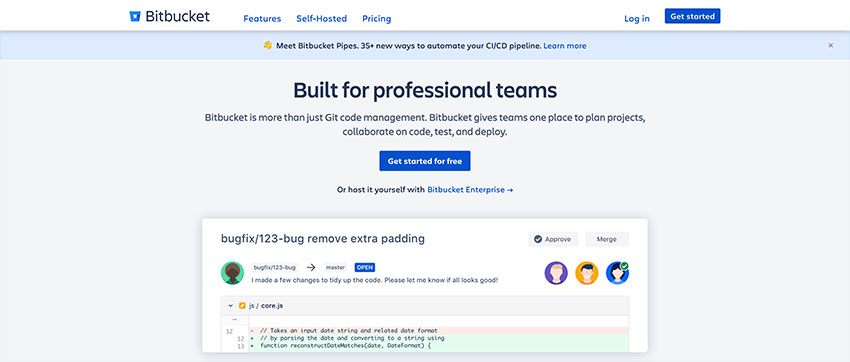Click the orange modified file icon beside core.js
This screenshot has height=362, width=850.
(242, 306)
